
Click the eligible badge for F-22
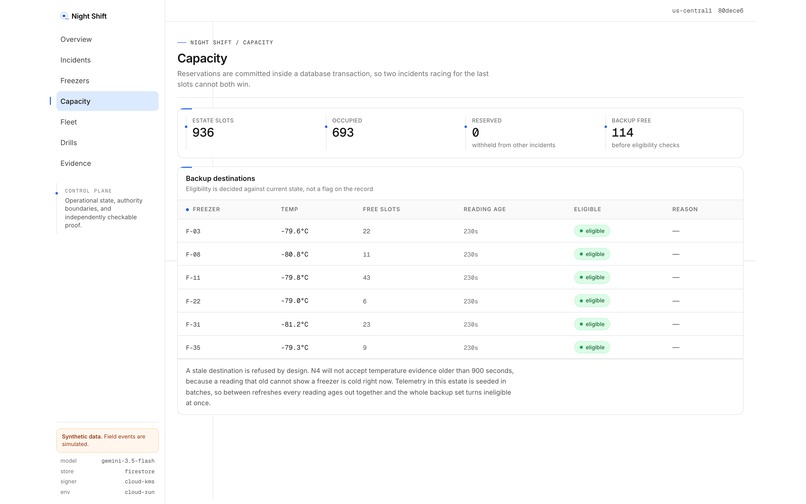(x=592, y=300)
